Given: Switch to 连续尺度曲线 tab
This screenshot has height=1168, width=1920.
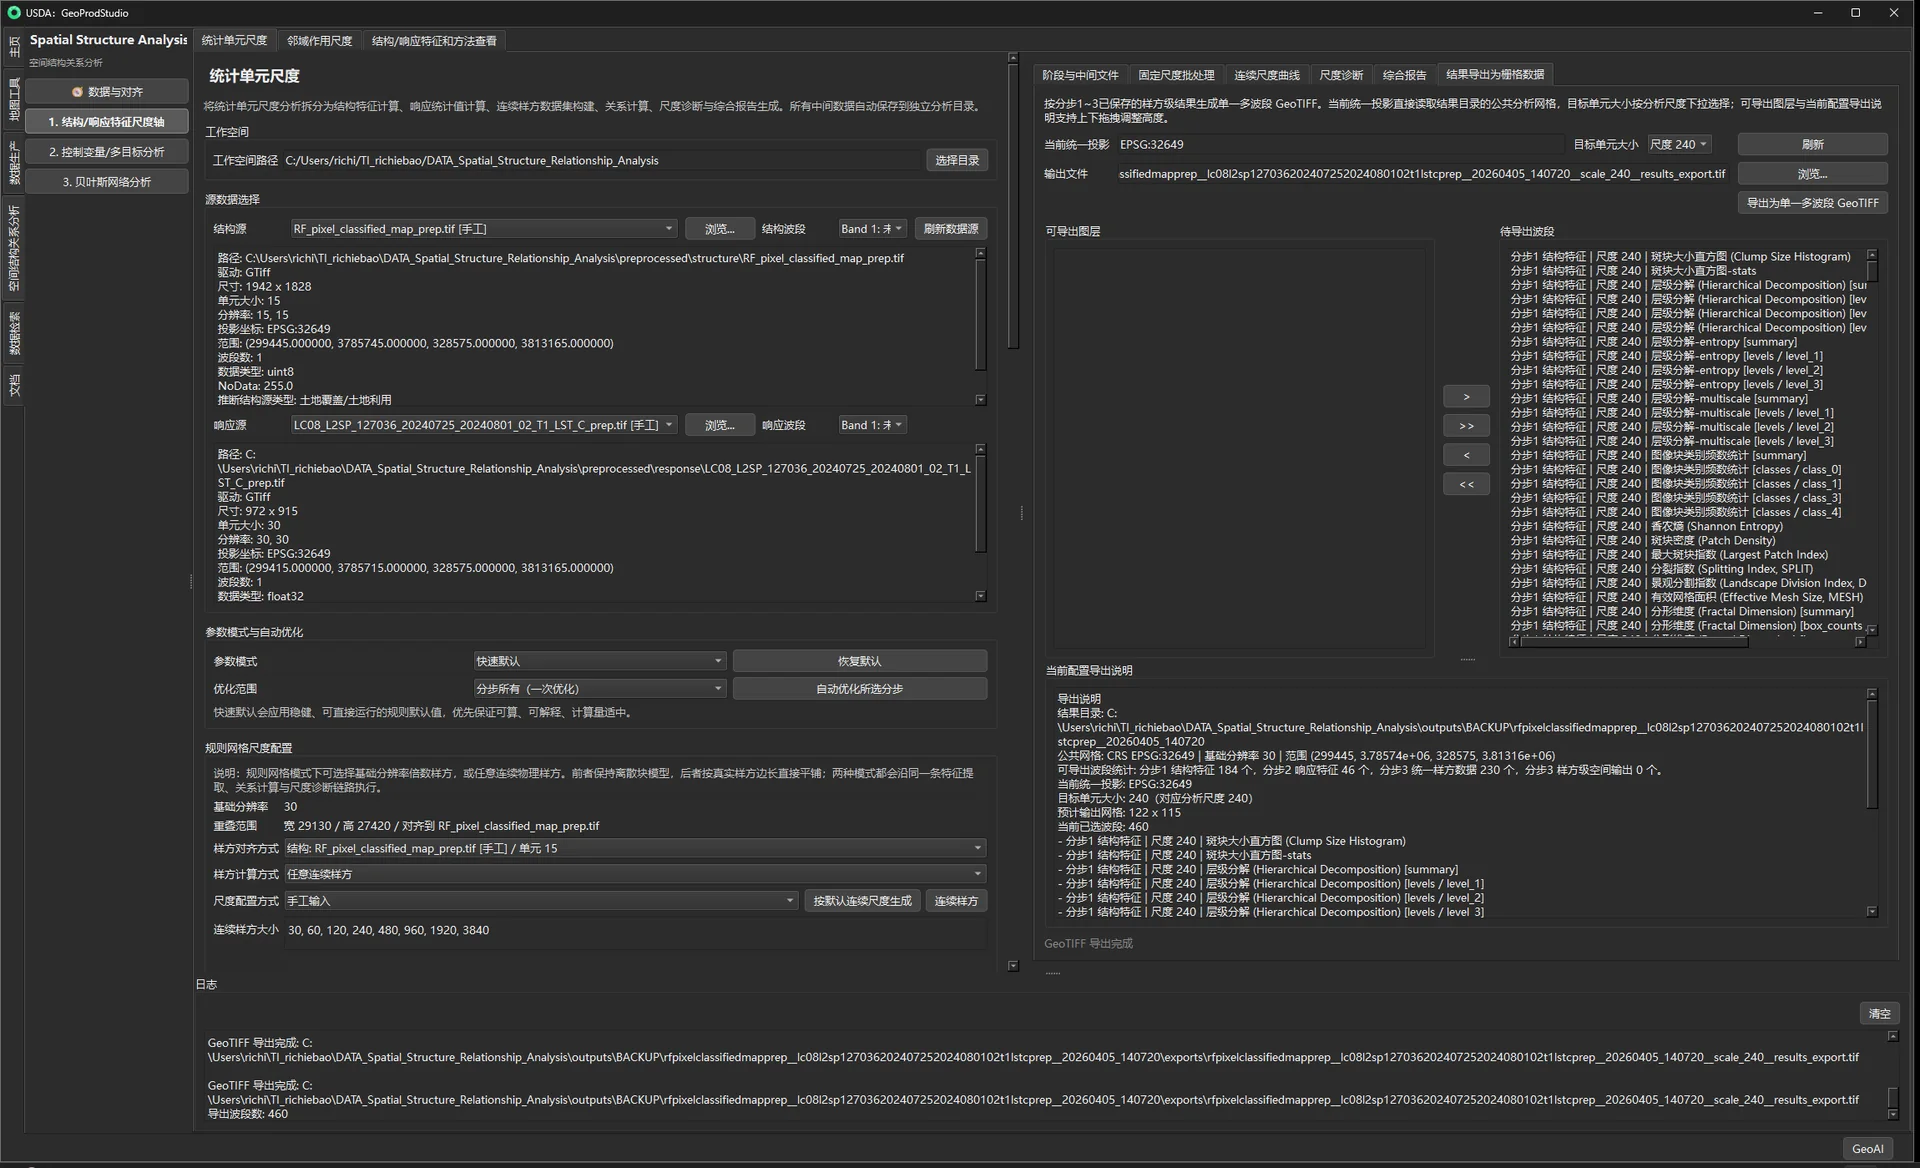Looking at the screenshot, I should coord(1266,75).
